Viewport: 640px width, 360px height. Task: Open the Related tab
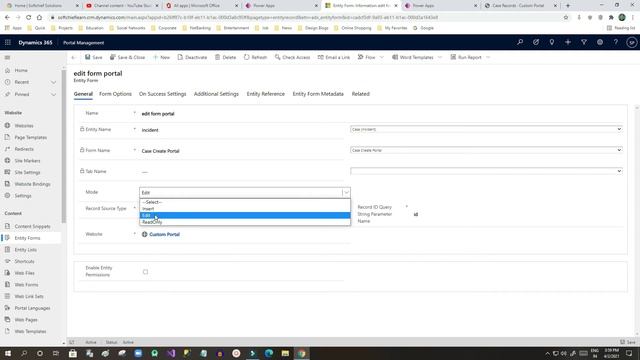(361, 94)
